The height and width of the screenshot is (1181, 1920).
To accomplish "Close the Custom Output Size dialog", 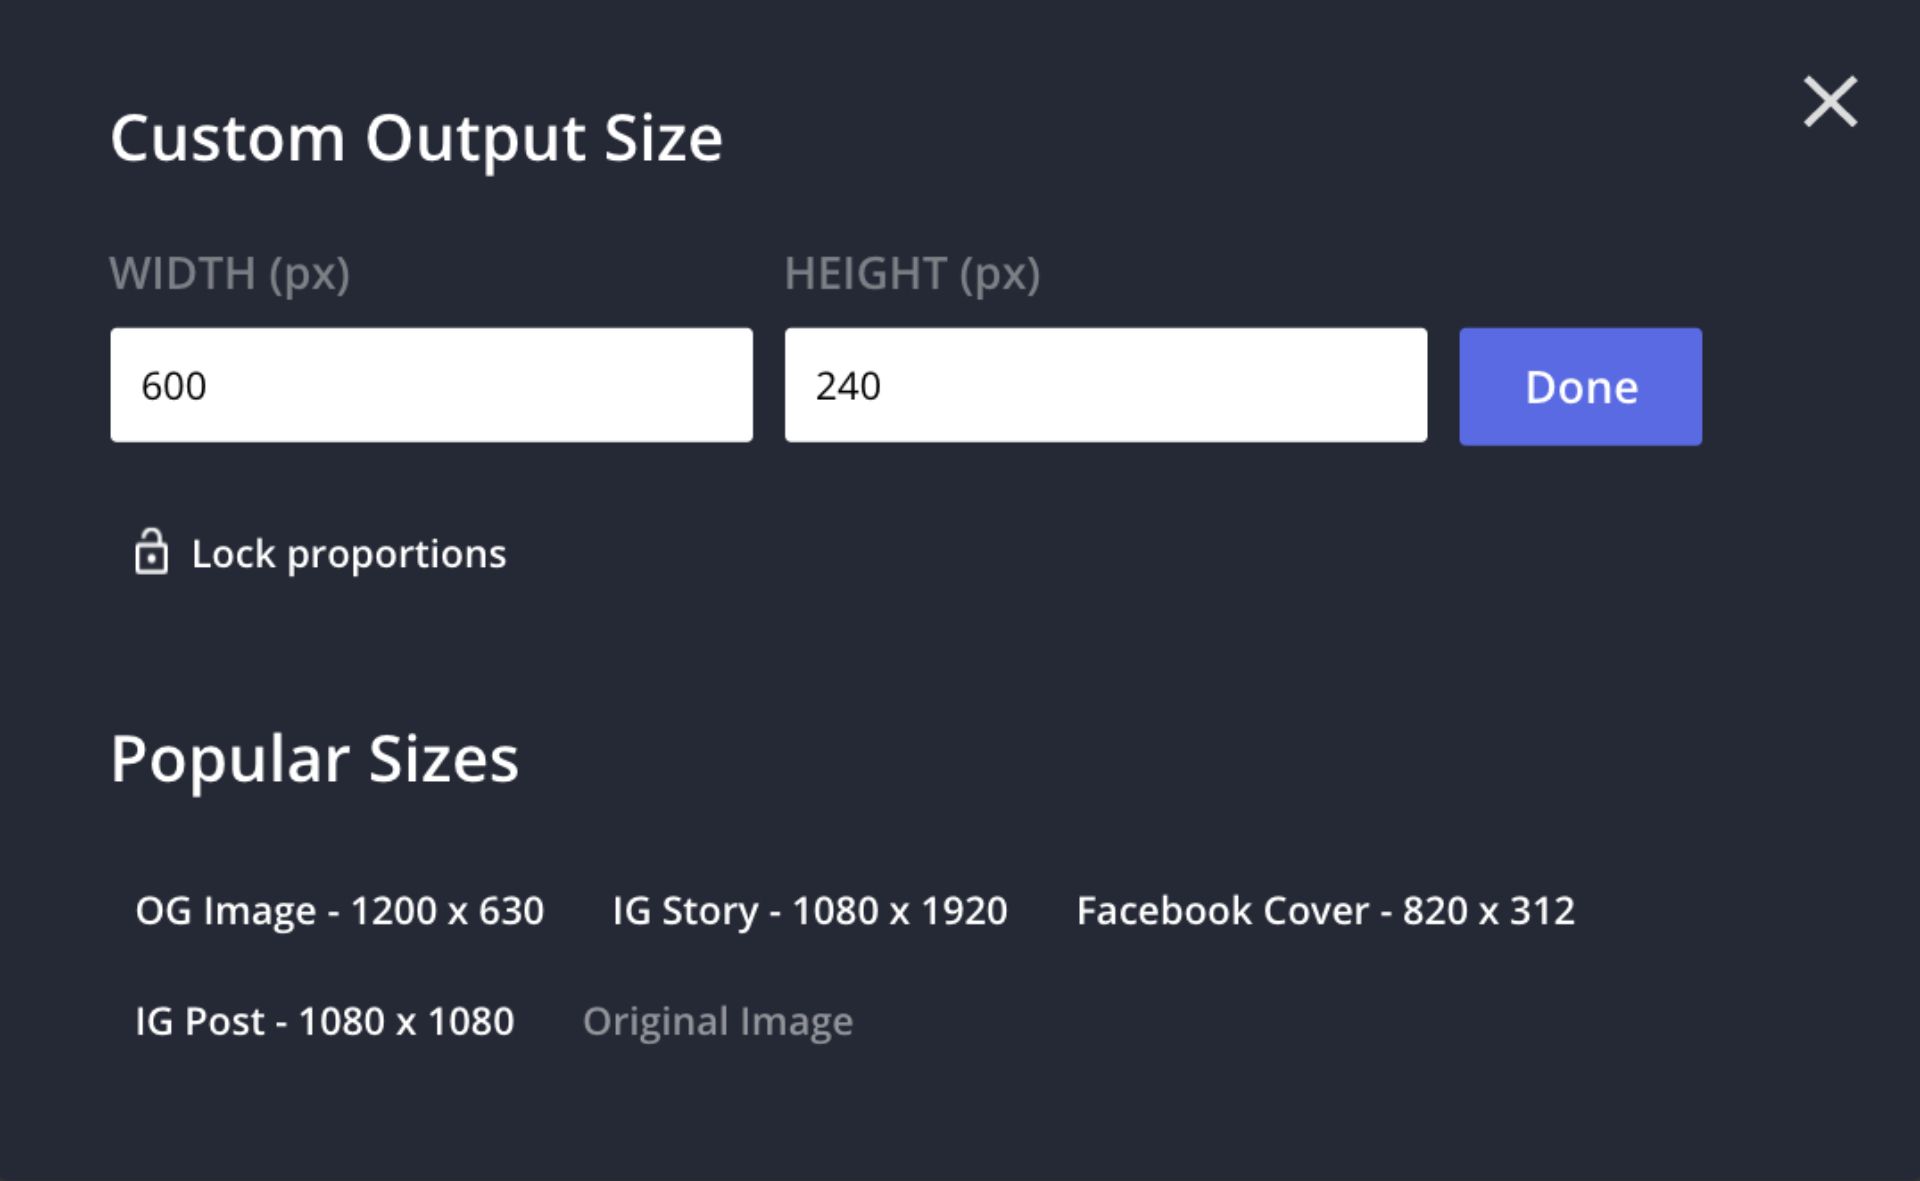I will [x=1829, y=101].
